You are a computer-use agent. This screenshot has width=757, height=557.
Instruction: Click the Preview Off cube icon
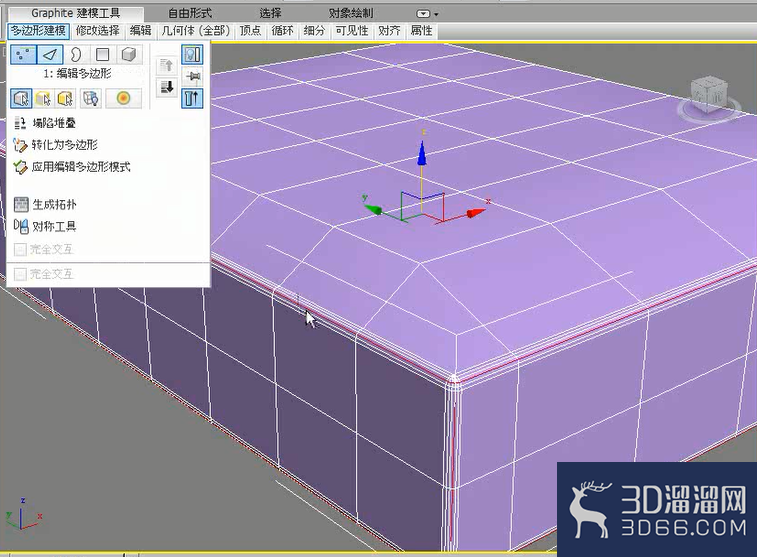(x=21, y=98)
